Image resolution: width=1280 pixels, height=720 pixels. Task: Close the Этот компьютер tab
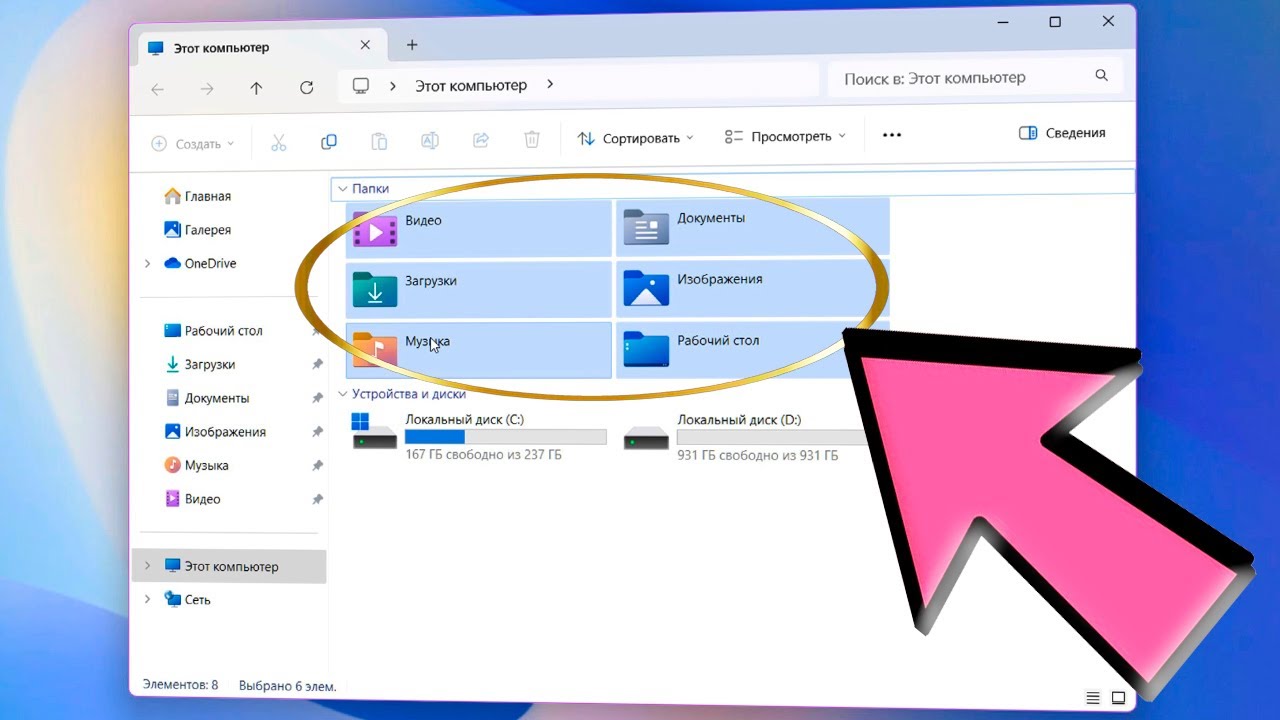365,45
